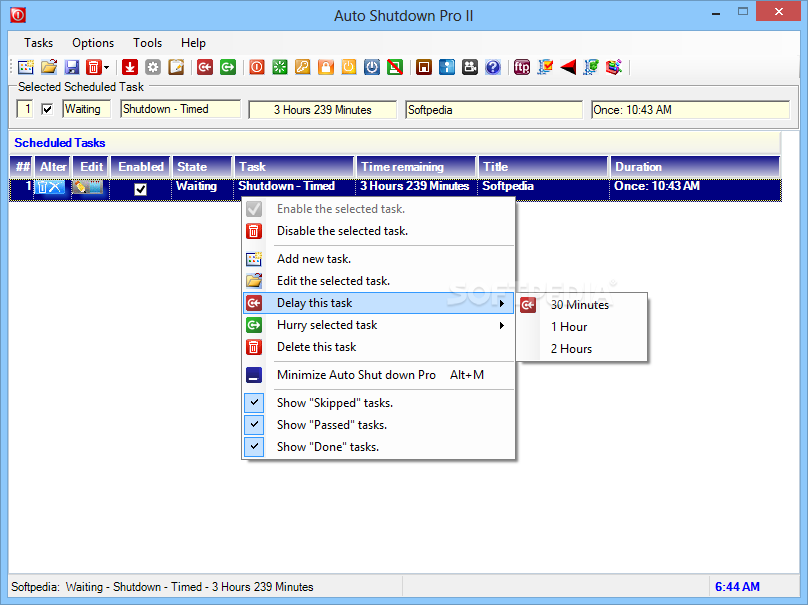Click the 'Once: 10:43 AM' field in selected panel
The height and width of the screenshot is (605, 808).
click(690, 110)
